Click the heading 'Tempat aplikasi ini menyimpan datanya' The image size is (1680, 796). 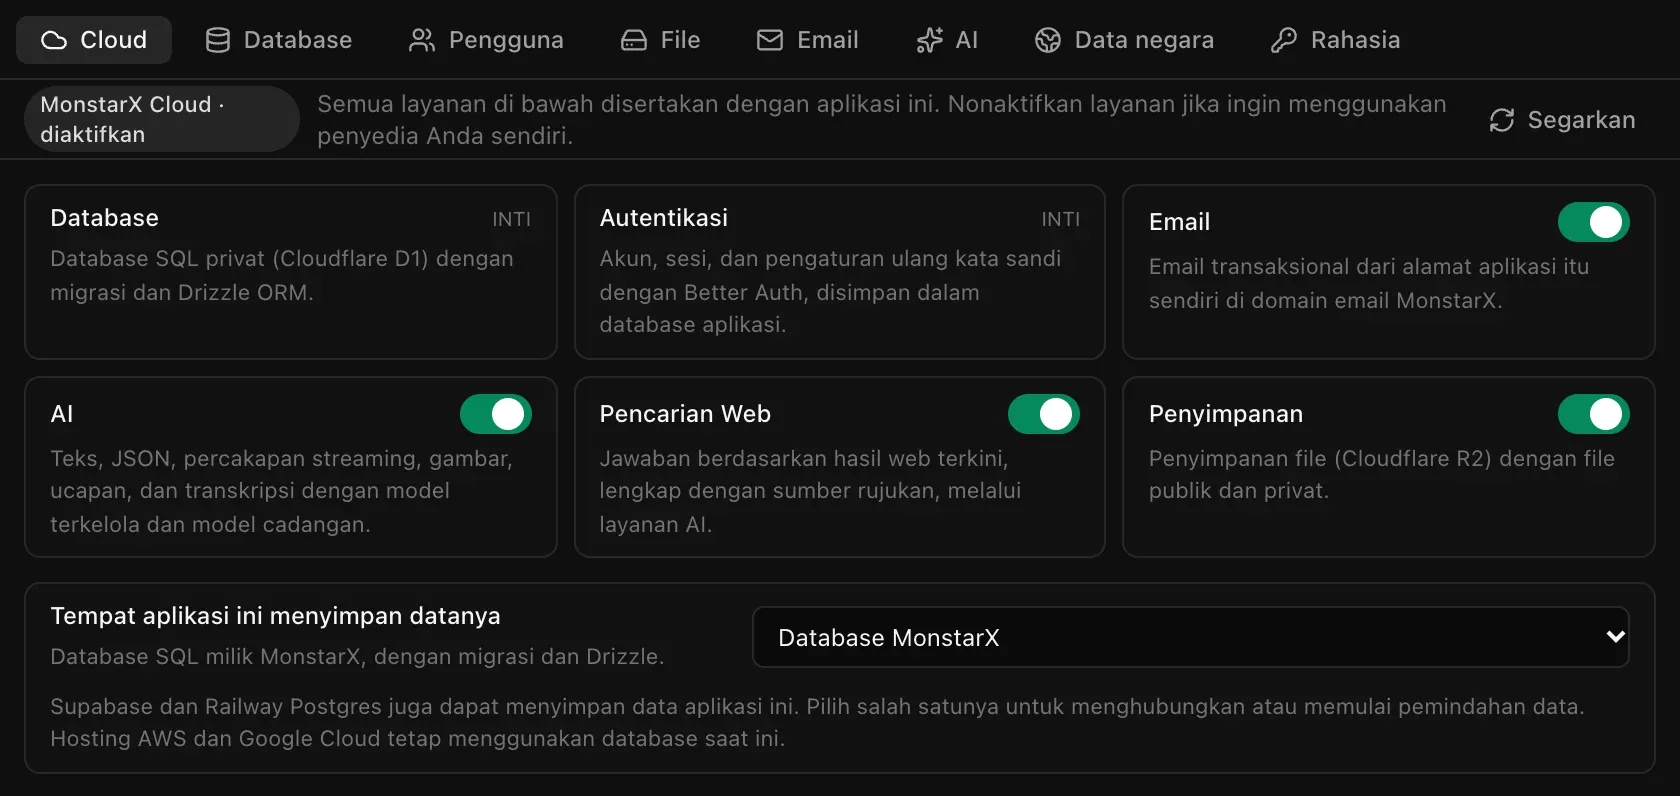tap(276, 616)
